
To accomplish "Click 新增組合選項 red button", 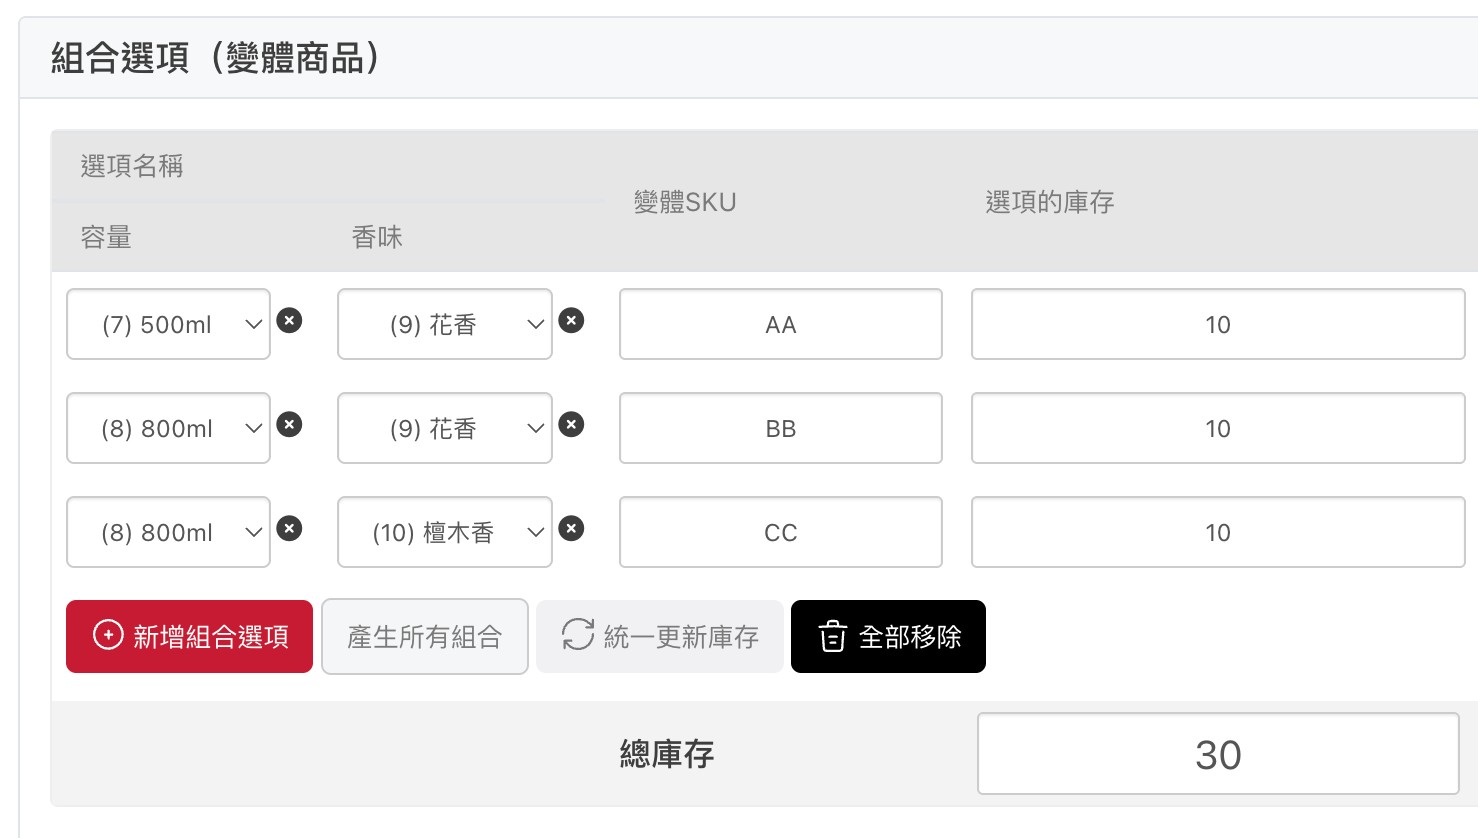I will tap(189, 637).
